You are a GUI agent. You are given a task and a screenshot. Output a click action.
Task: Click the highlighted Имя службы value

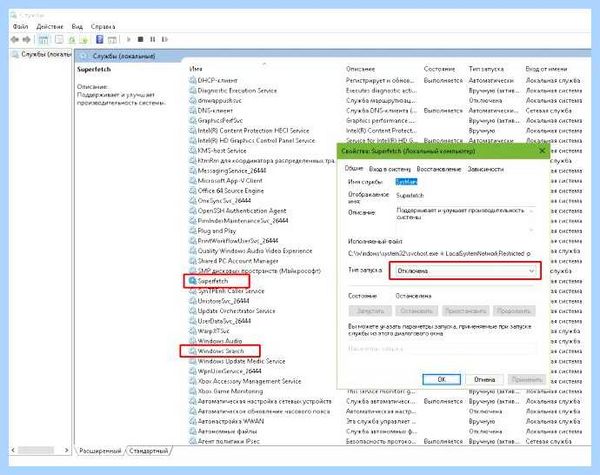coord(406,182)
